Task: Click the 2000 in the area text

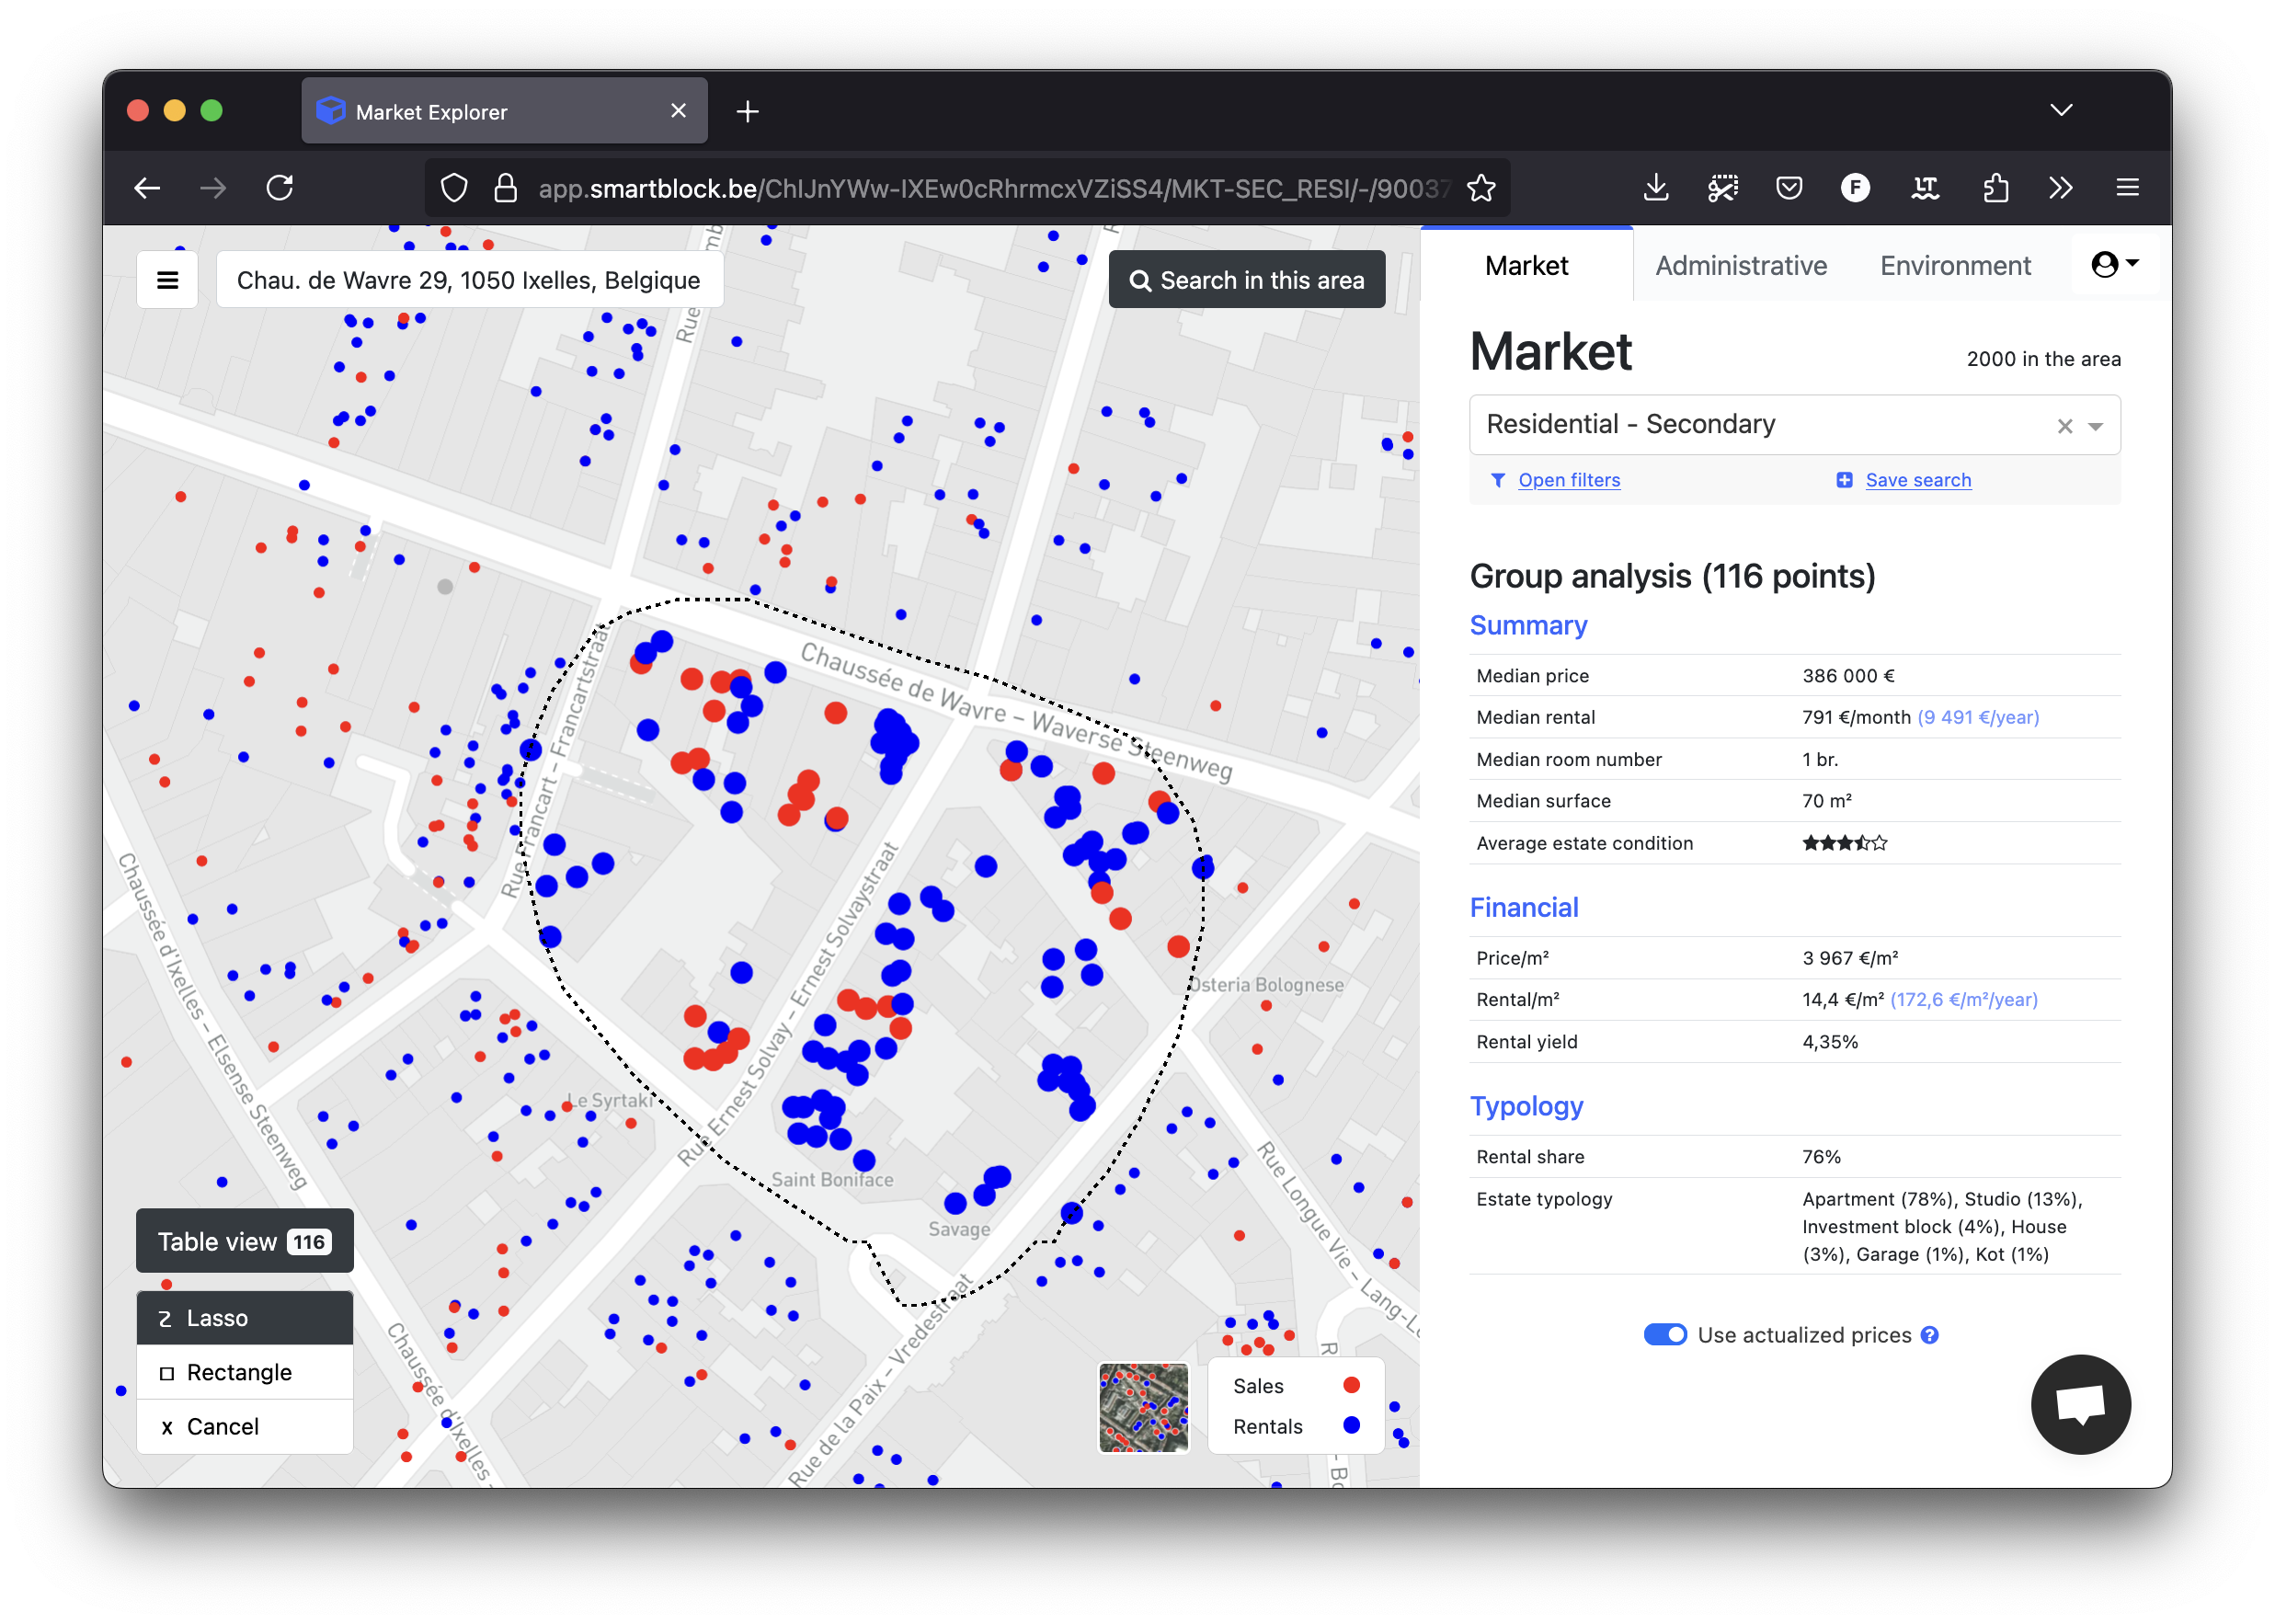Action: [2043, 359]
